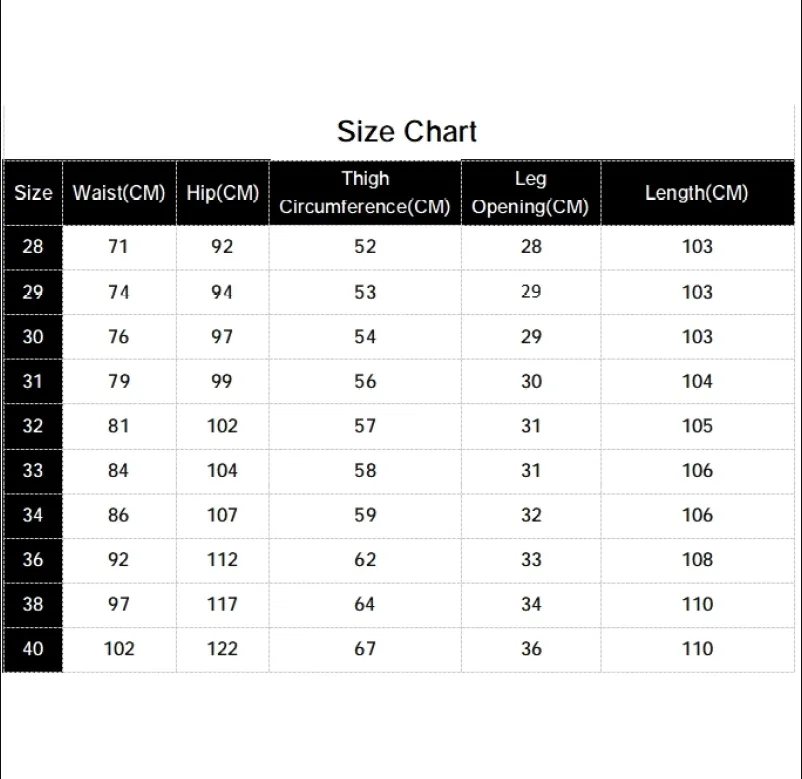Select hip value 107 in size 34 row
Viewport: 802px width, 779px height.
pos(222,515)
